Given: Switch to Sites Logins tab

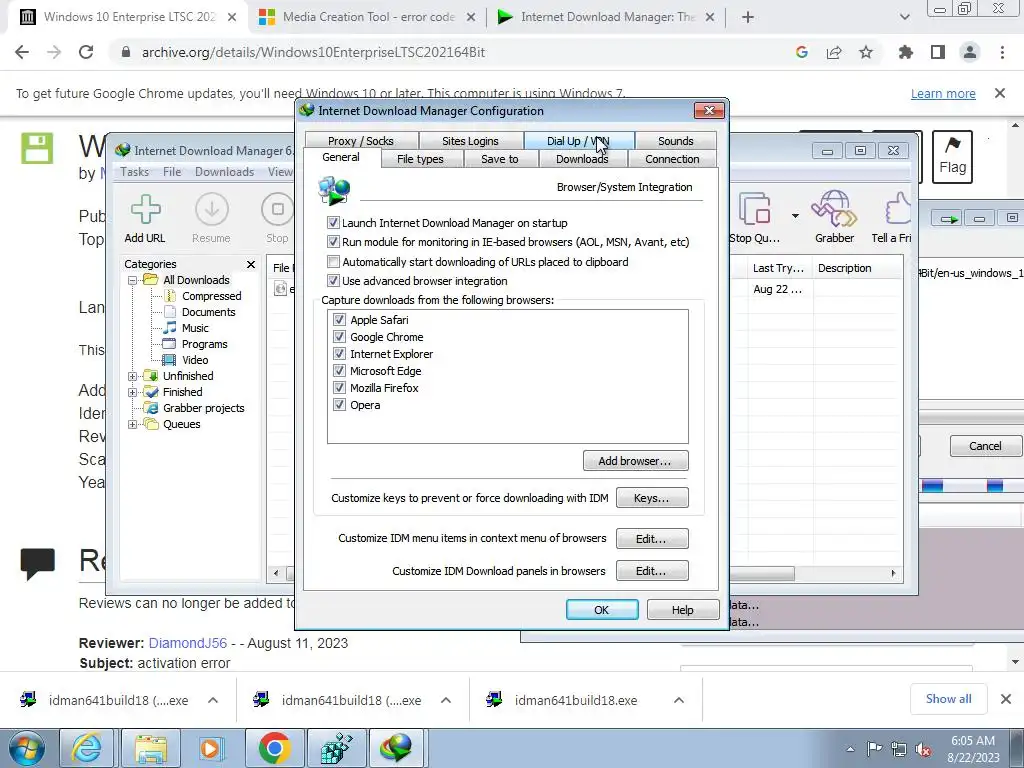Looking at the screenshot, I should pos(470,140).
